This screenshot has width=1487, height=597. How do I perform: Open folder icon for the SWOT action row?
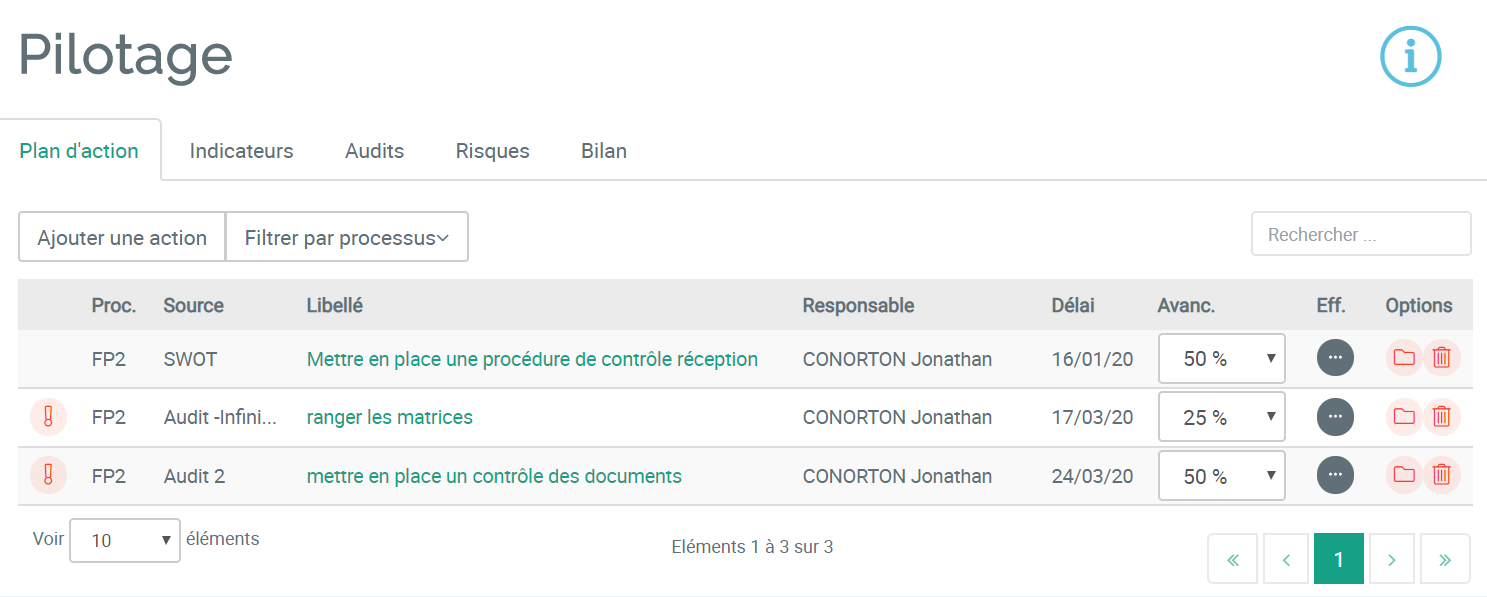1404,358
